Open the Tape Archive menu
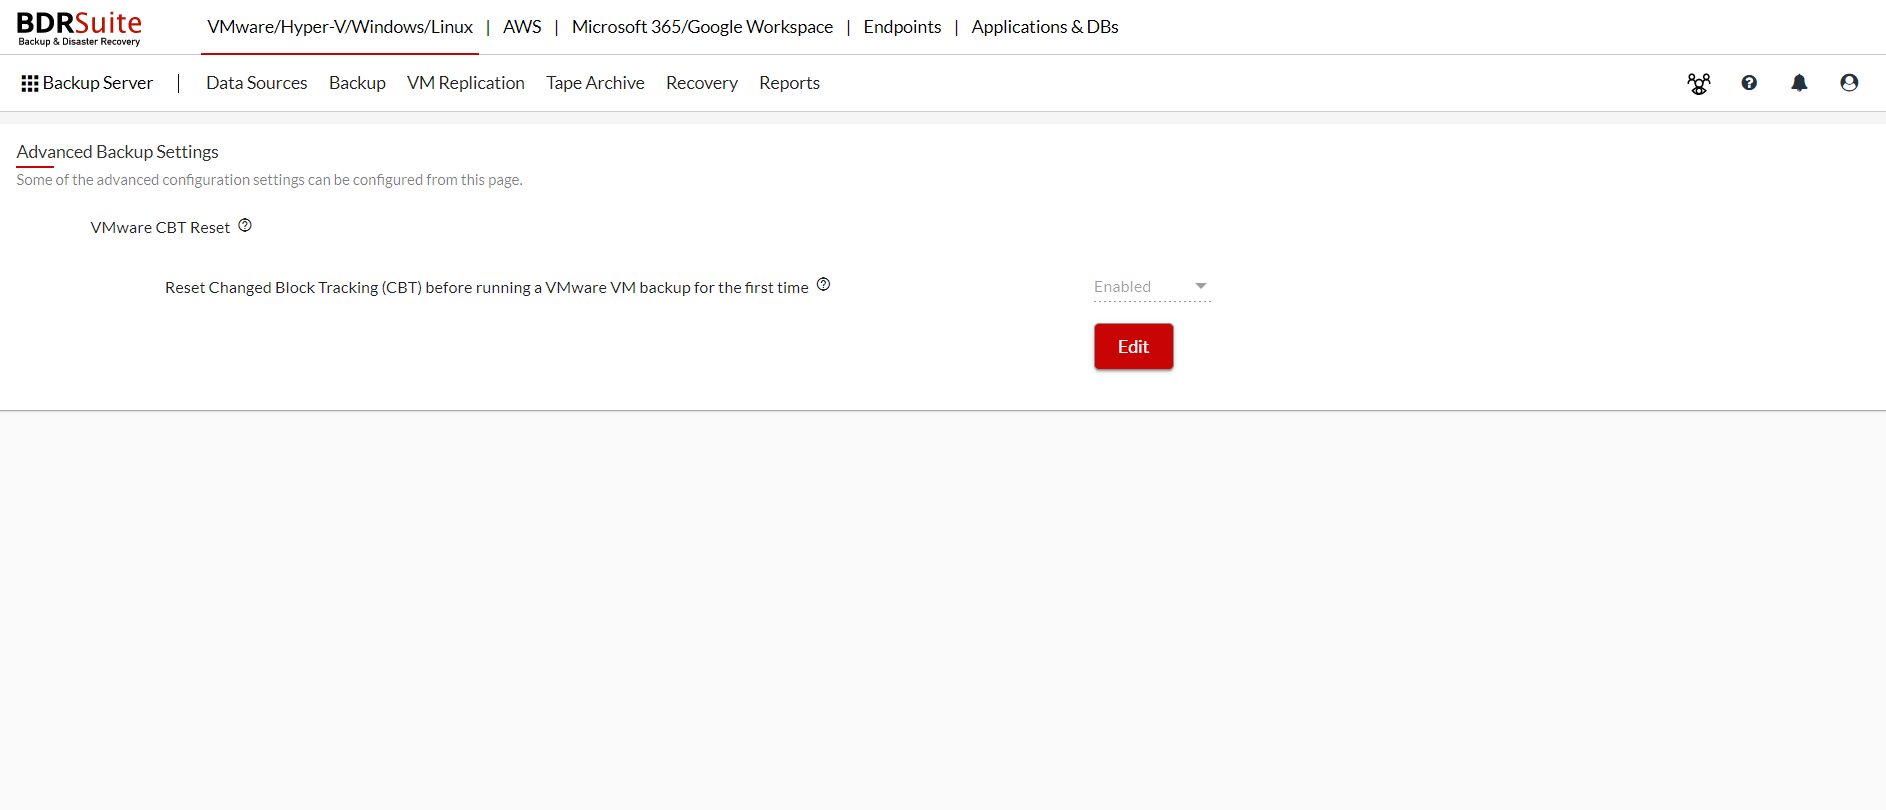The width and height of the screenshot is (1886, 810). click(595, 83)
